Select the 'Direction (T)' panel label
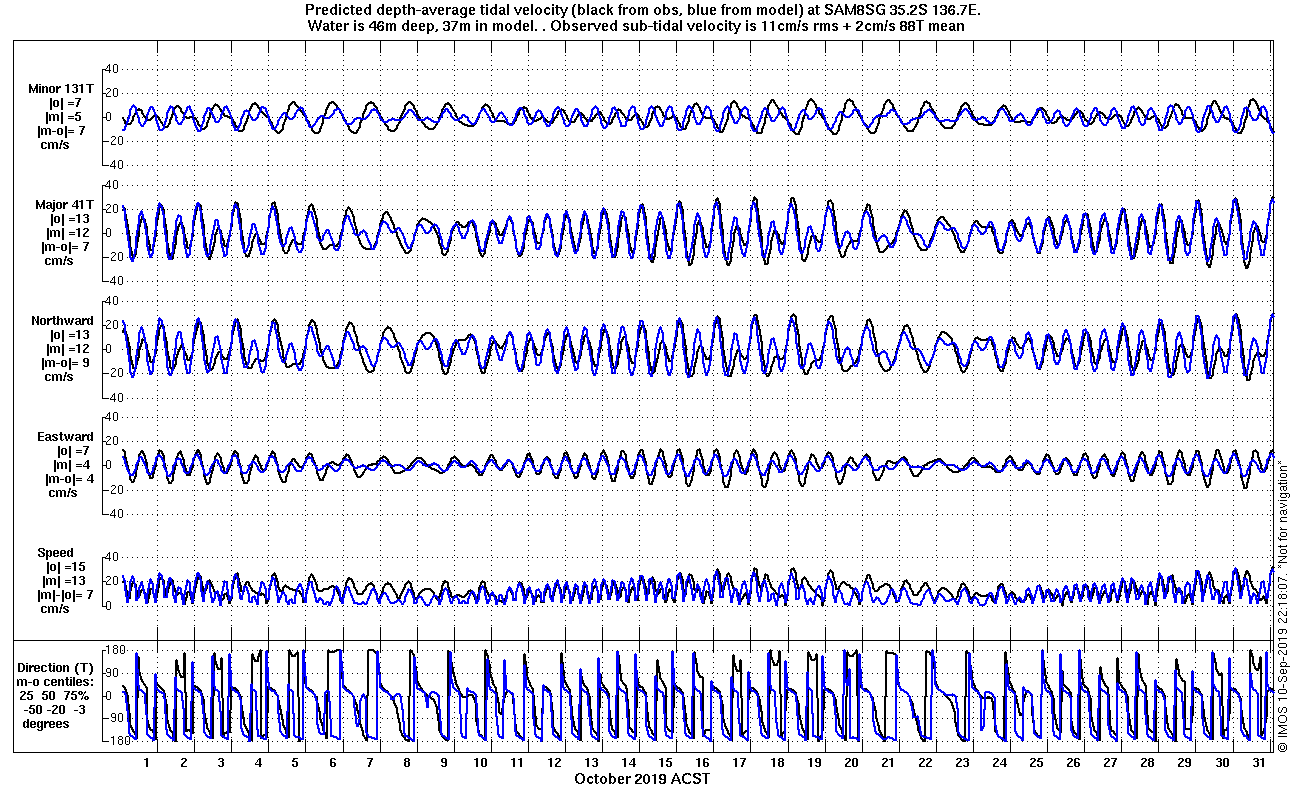Image resolution: width=1300 pixels, height=800 pixels. 57,668
